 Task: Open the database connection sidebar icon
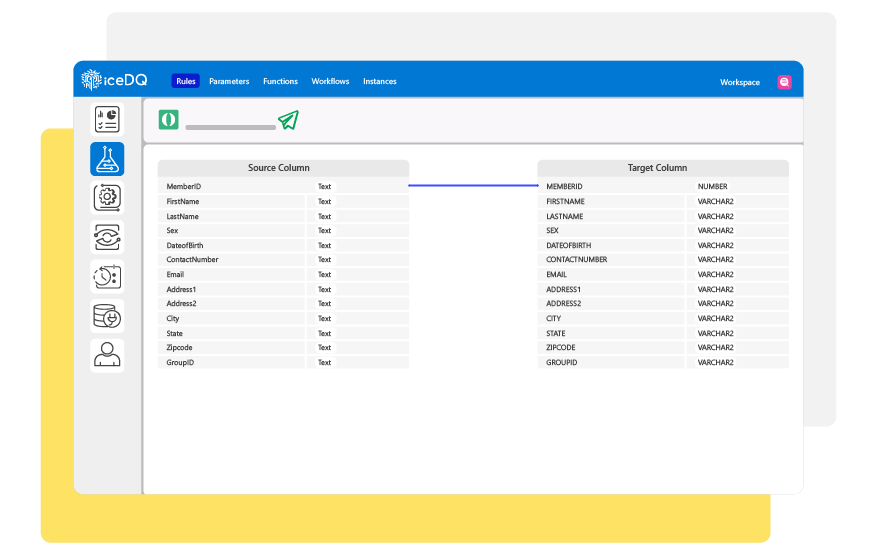point(107,316)
